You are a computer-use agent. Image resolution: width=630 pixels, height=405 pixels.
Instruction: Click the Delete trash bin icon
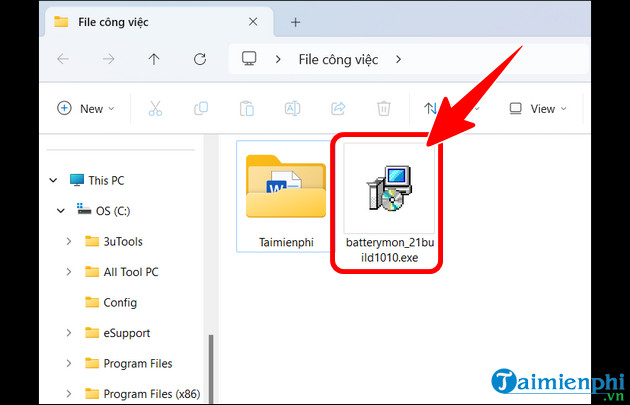[x=384, y=108]
